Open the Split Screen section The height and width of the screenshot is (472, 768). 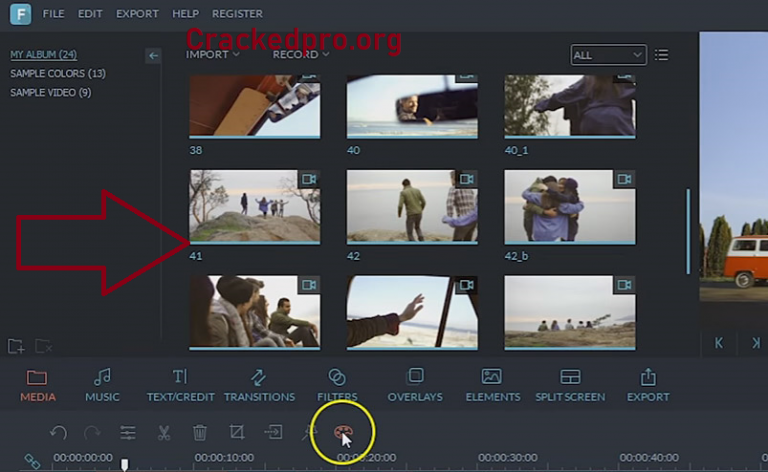pyautogui.click(x=569, y=385)
